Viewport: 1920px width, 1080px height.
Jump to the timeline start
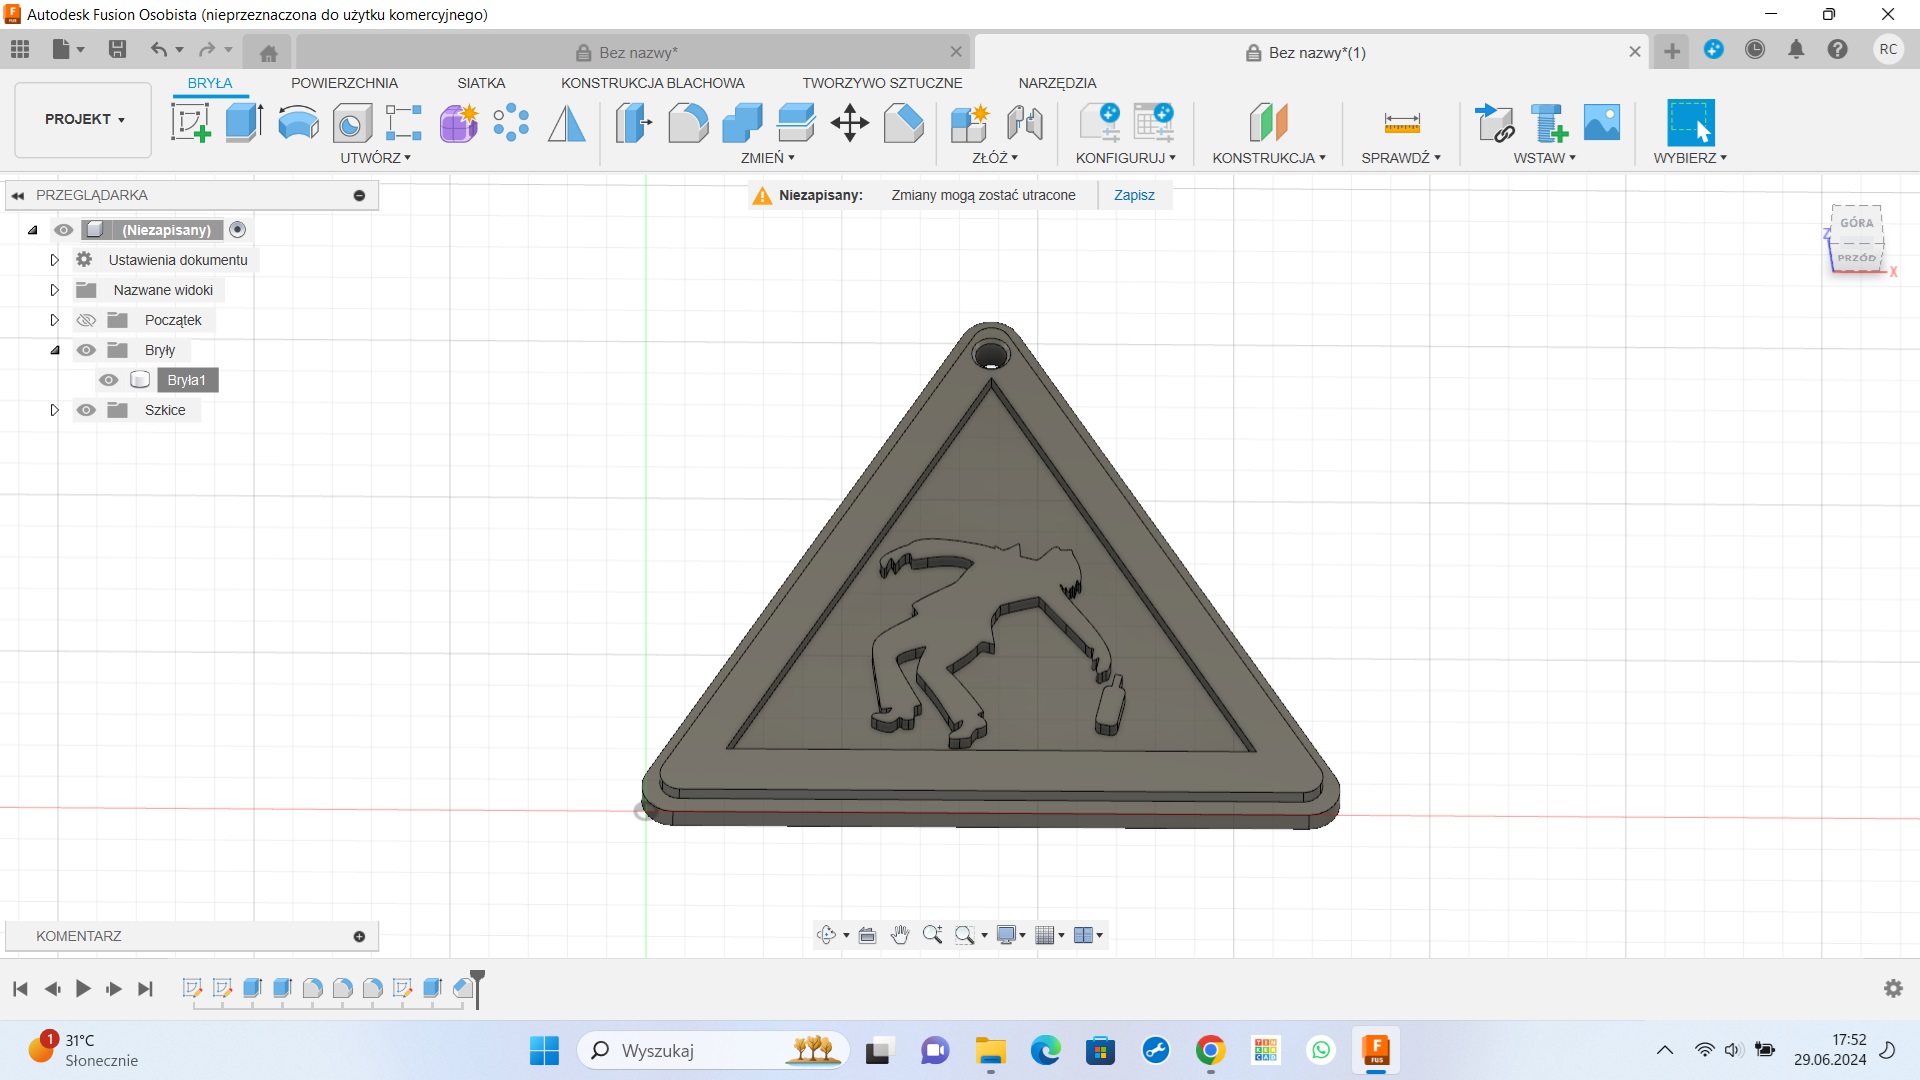pos(20,989)
